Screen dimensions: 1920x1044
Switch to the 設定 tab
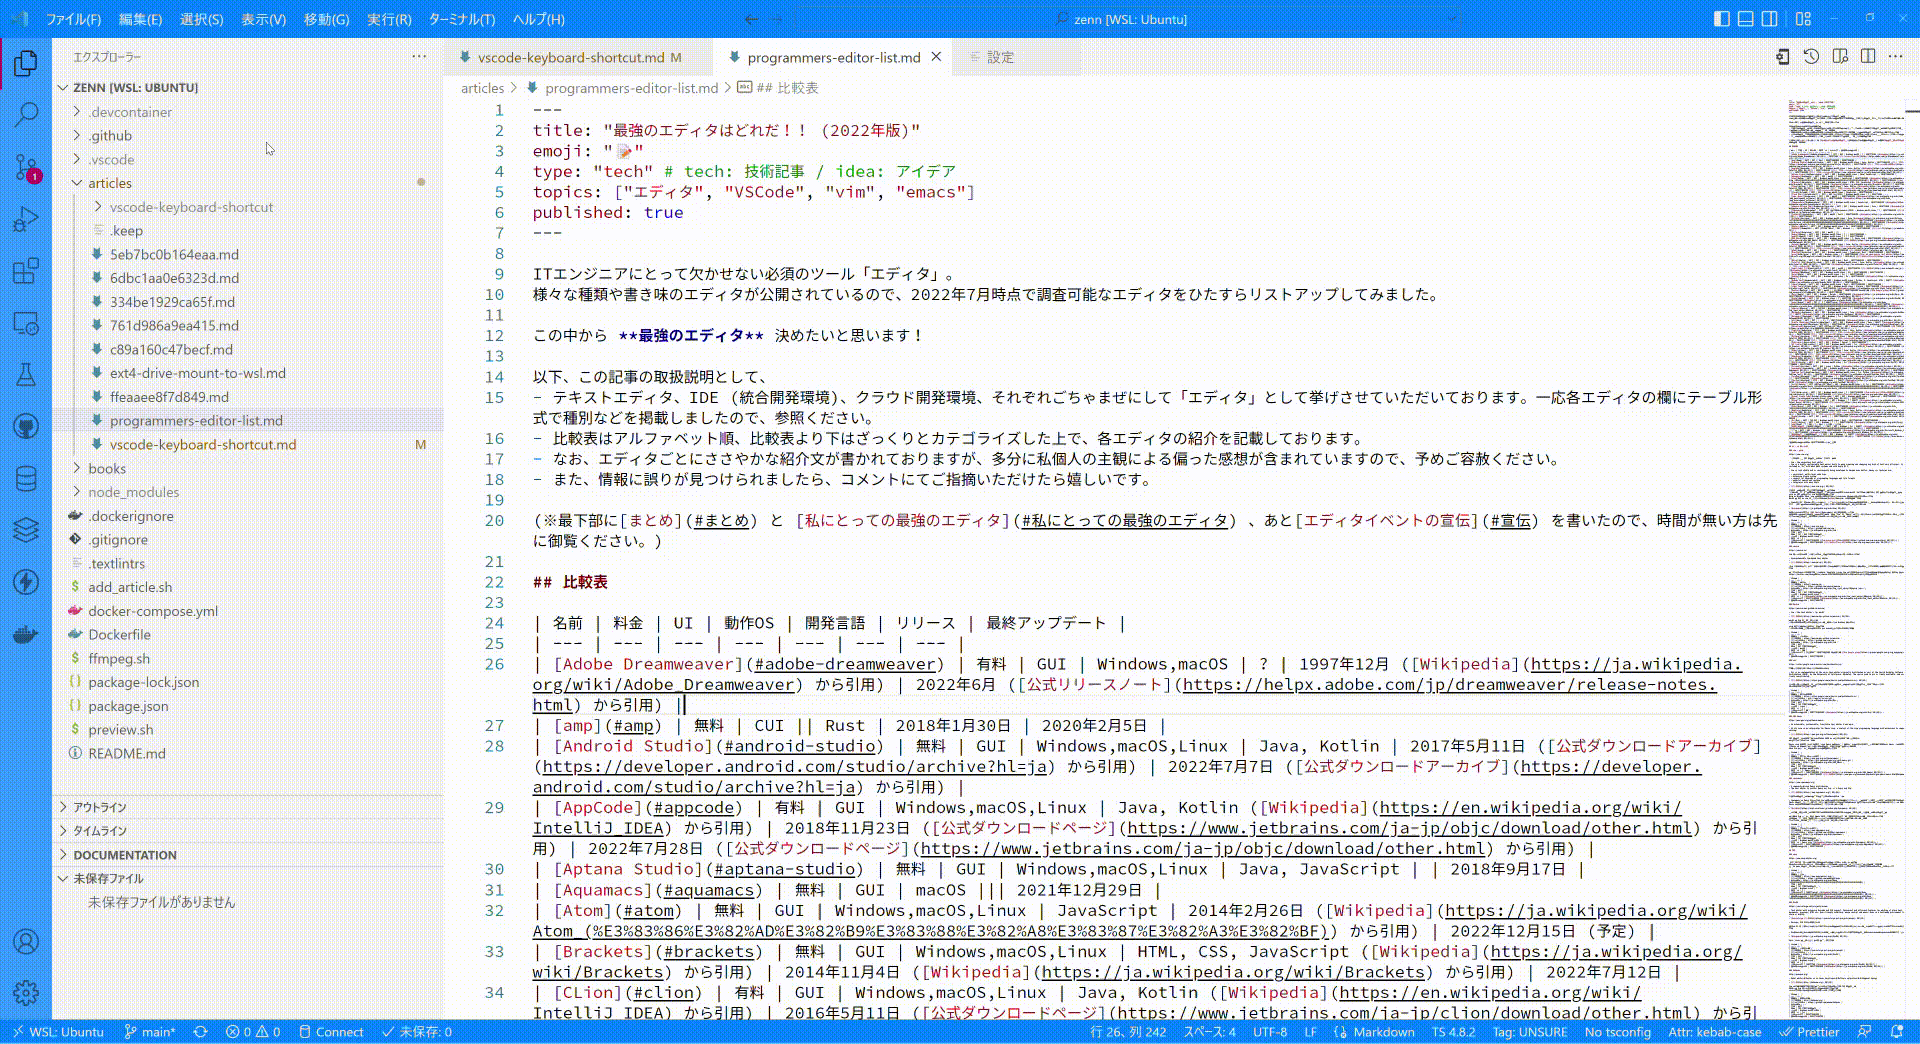1000,57
